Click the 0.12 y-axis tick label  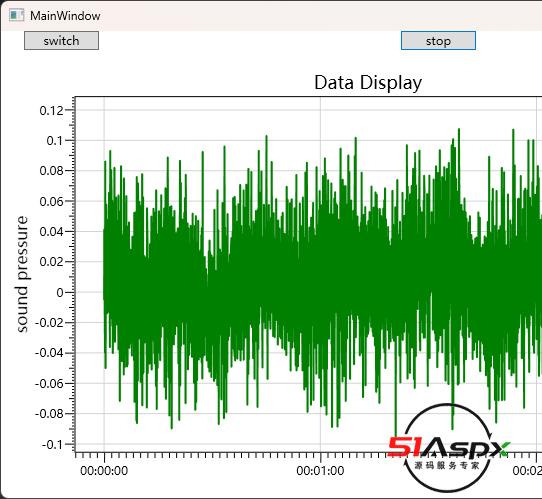(52, 111)
